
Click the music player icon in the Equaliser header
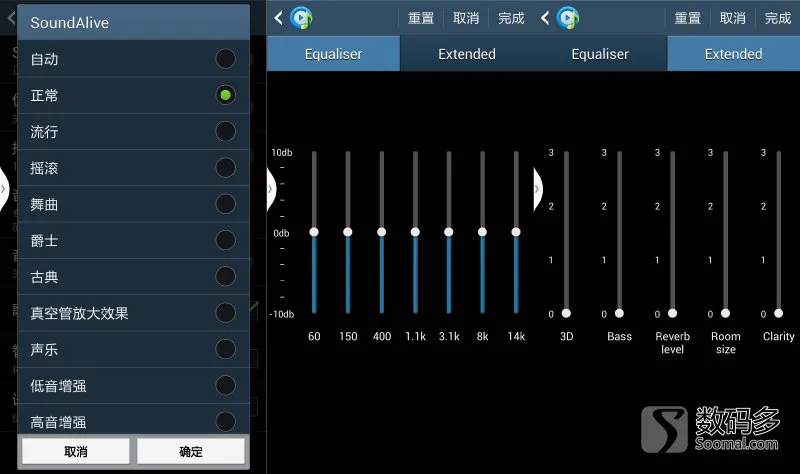301,18
